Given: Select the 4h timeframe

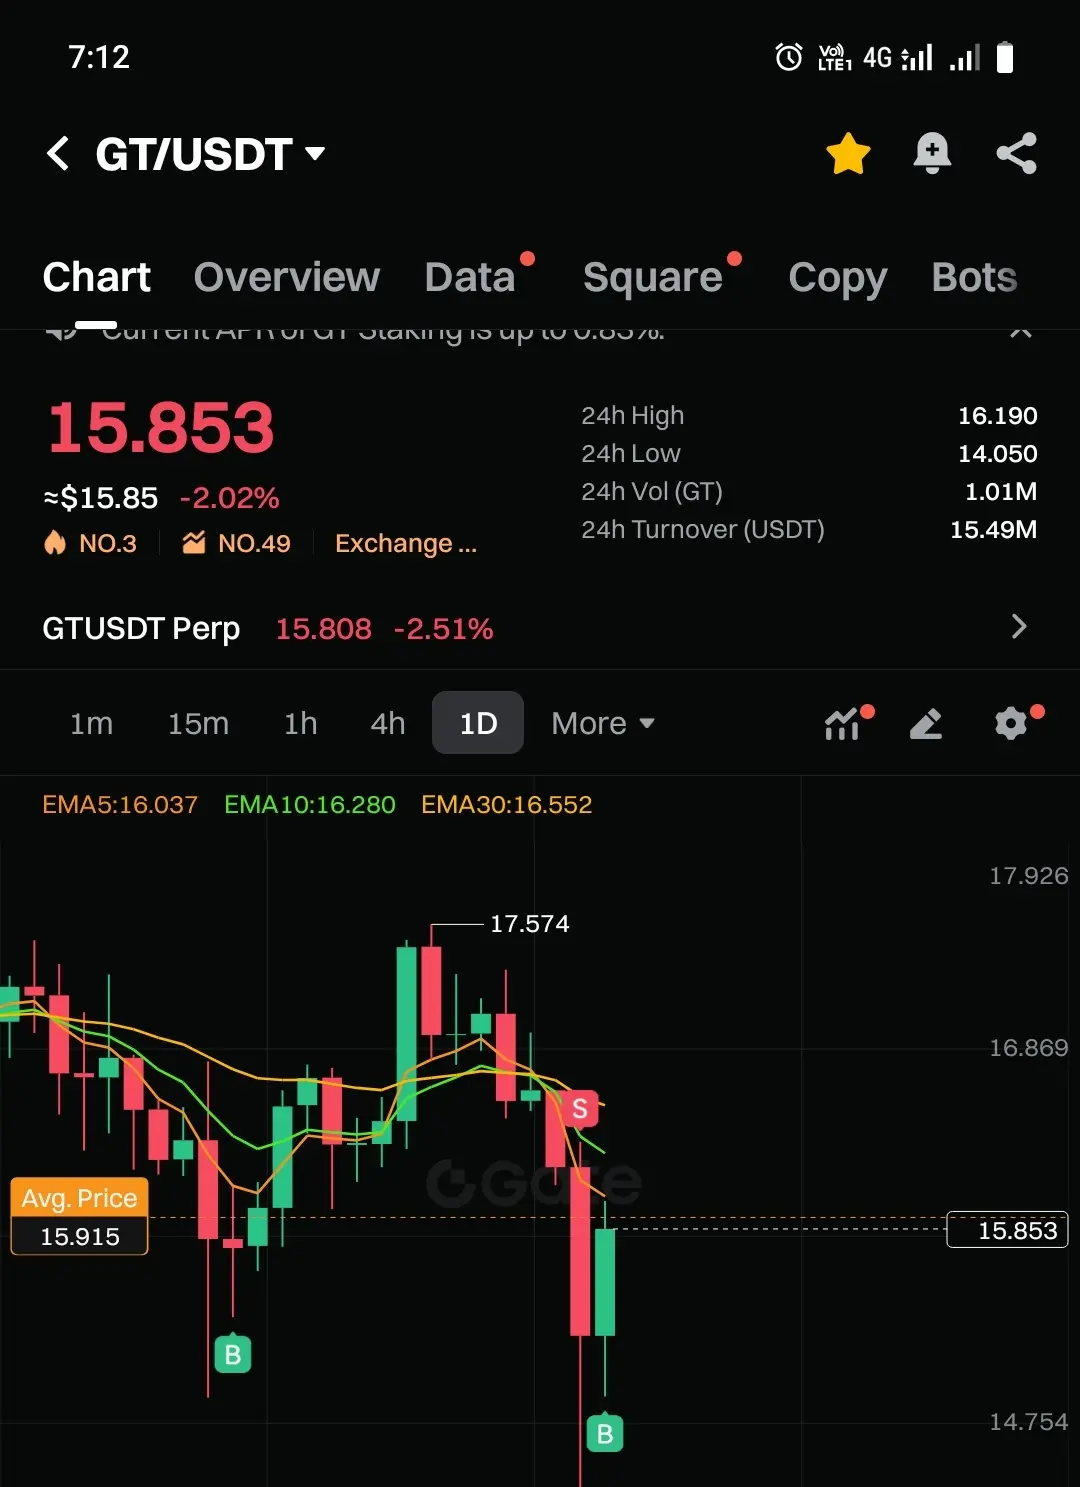Looking at the screenshot, I should click(x=388, y=723).
